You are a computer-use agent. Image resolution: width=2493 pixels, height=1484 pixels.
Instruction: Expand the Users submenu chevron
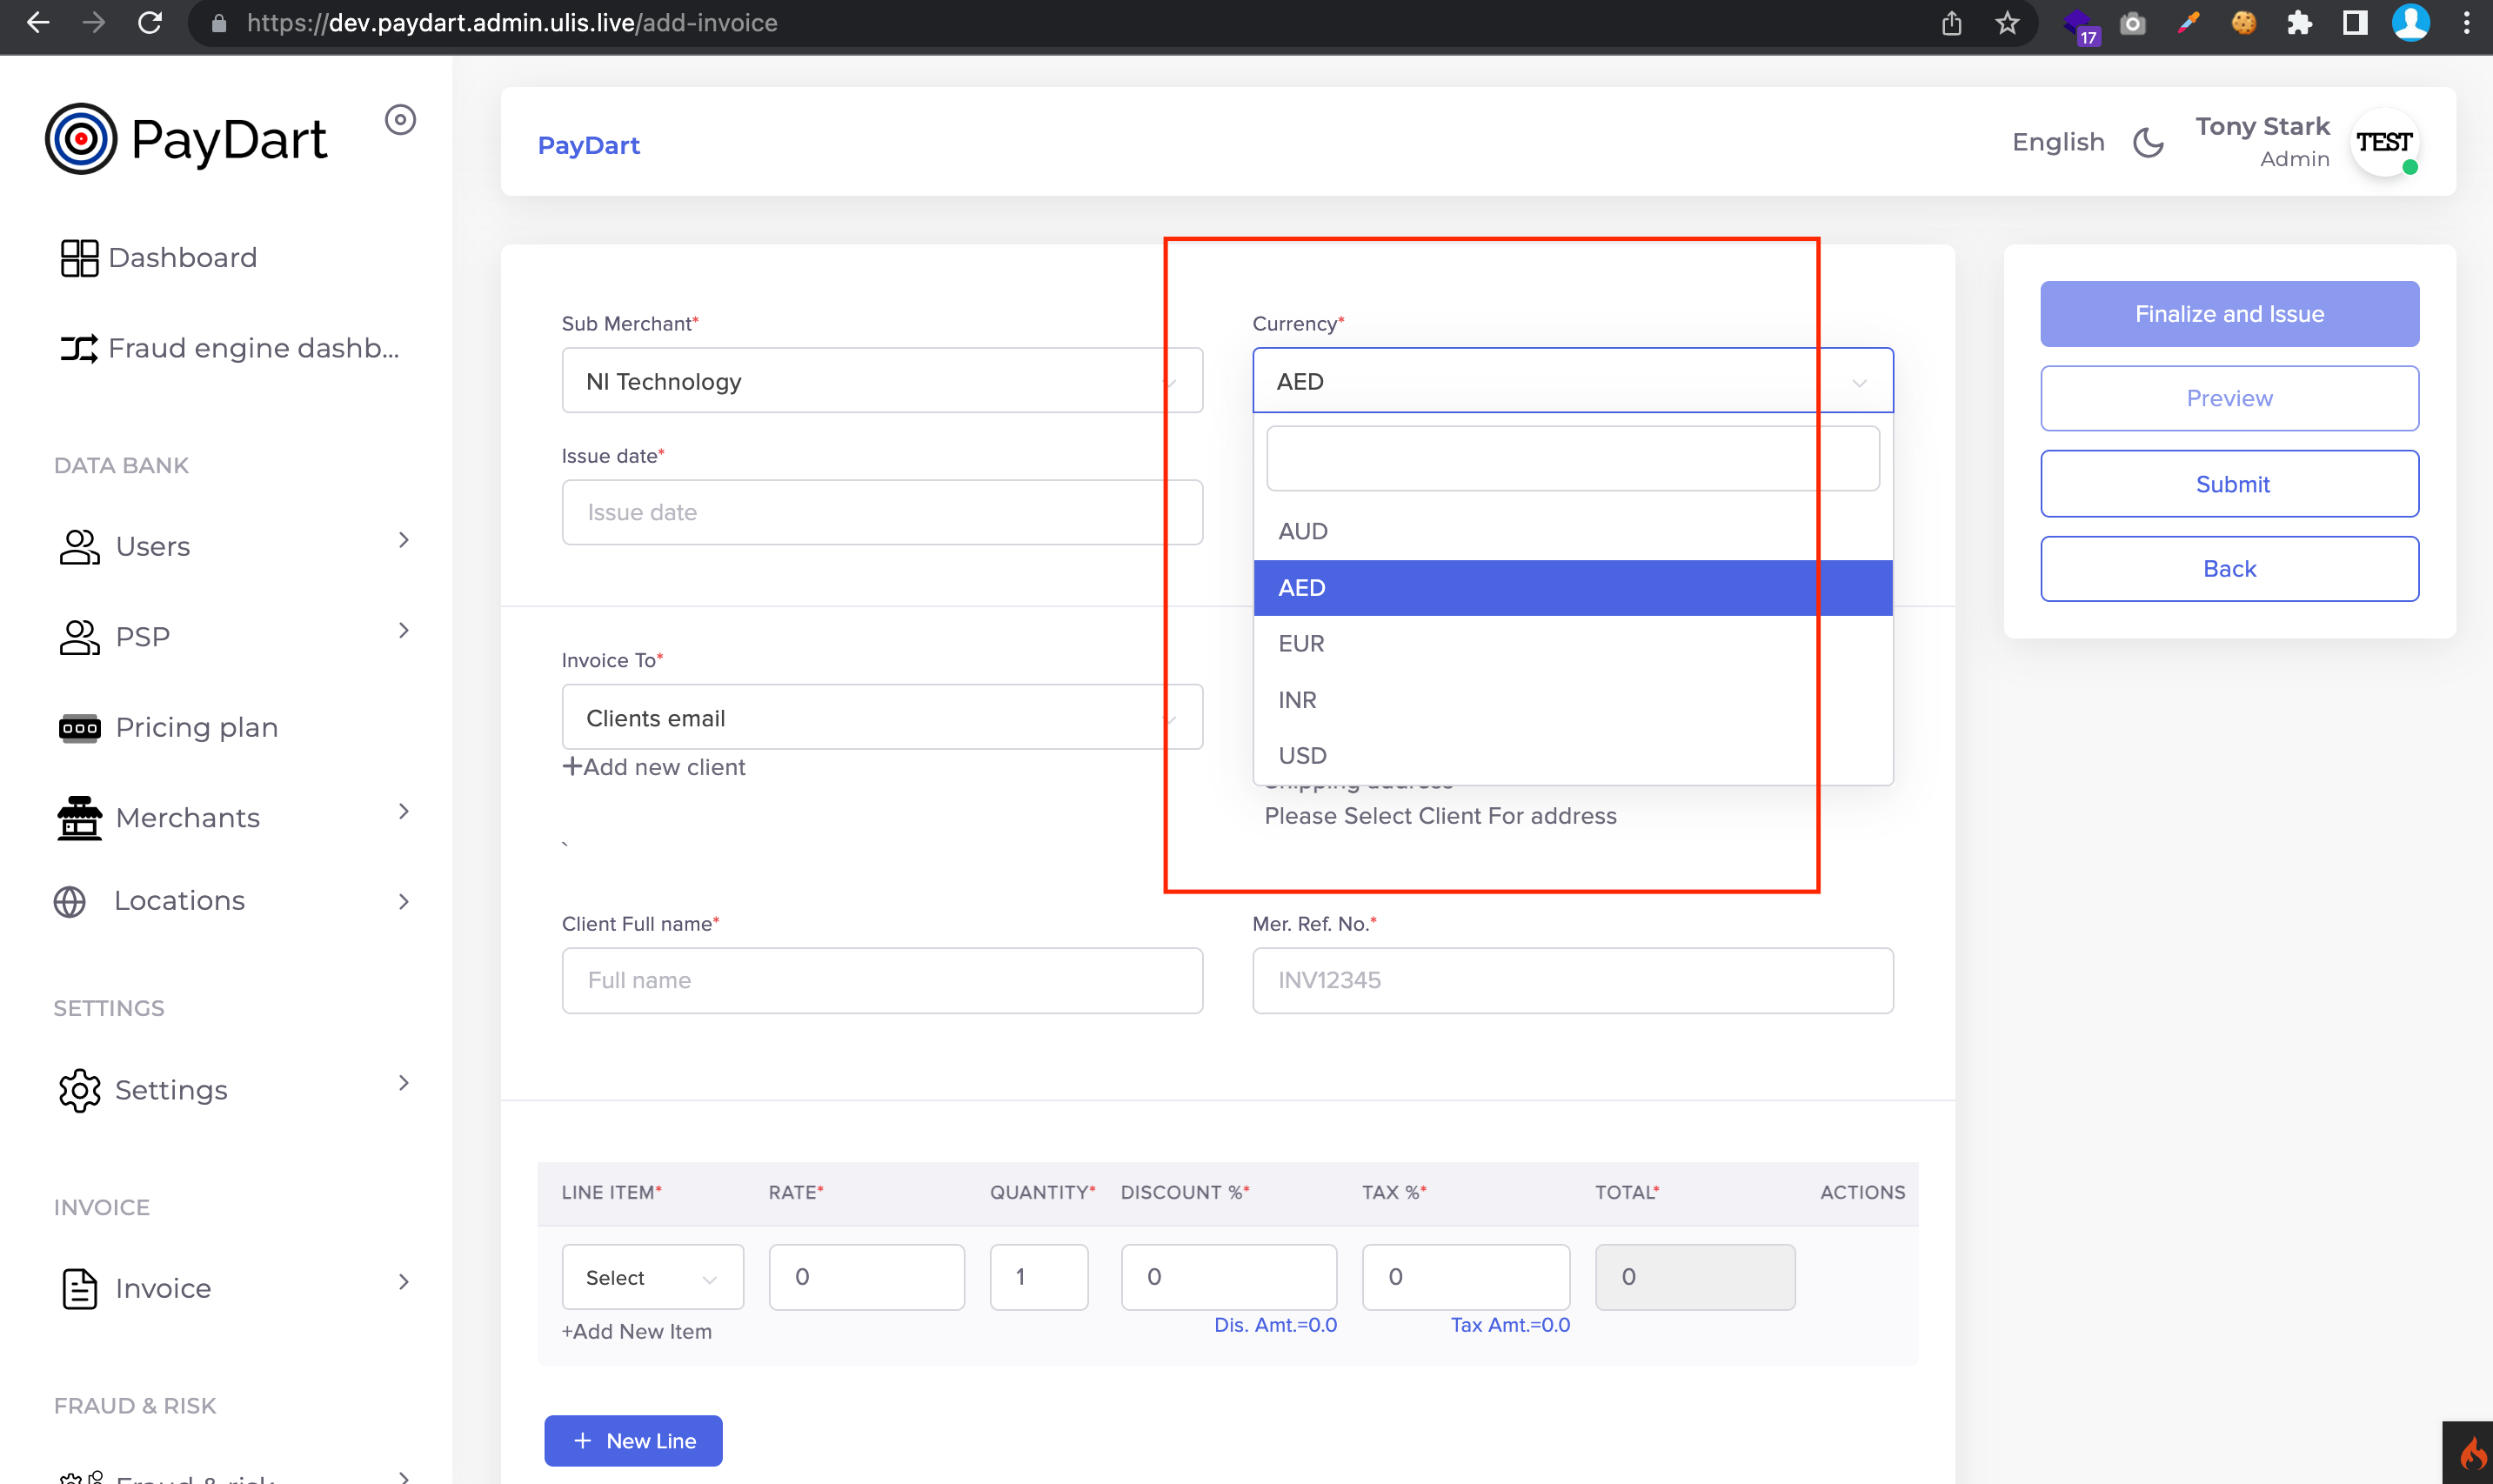(x=404, y=541)
